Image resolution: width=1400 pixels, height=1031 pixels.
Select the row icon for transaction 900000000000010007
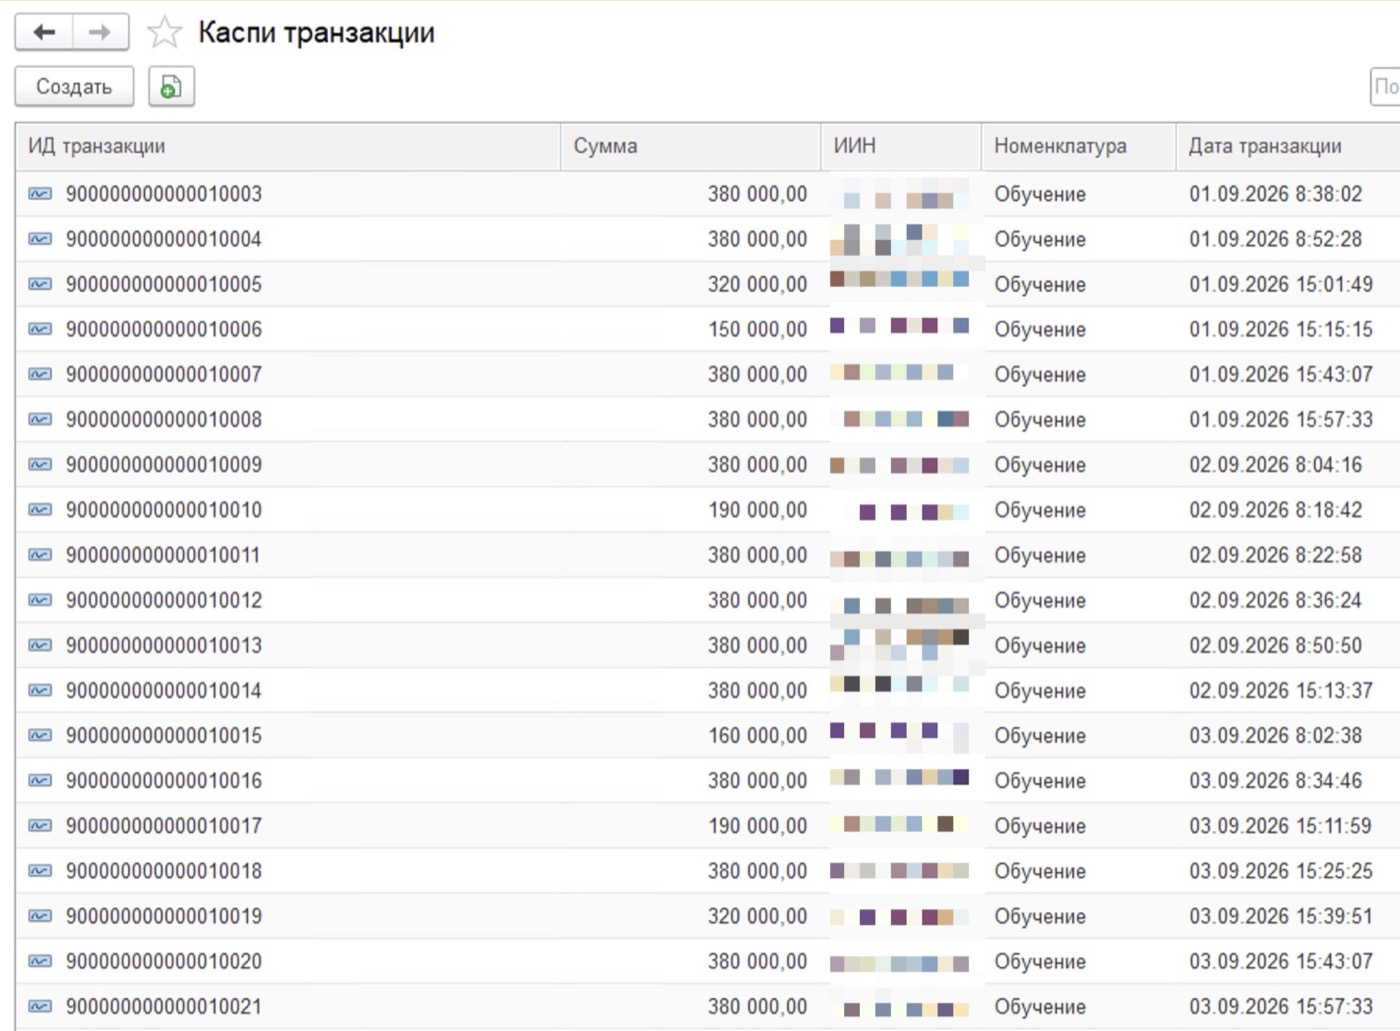[40, 374]
